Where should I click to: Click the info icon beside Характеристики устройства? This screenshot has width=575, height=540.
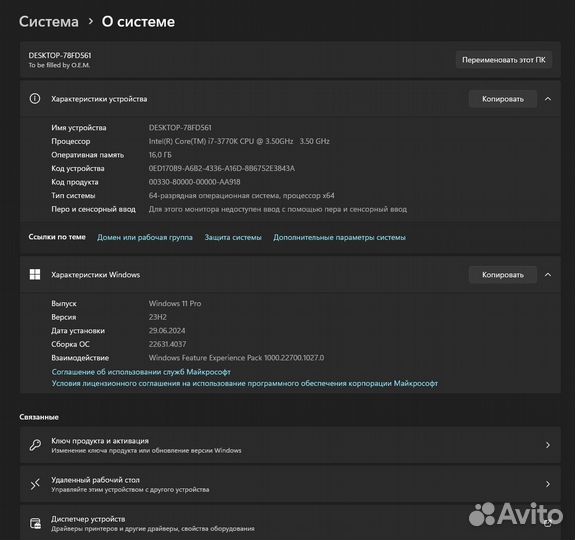(35, 99)
